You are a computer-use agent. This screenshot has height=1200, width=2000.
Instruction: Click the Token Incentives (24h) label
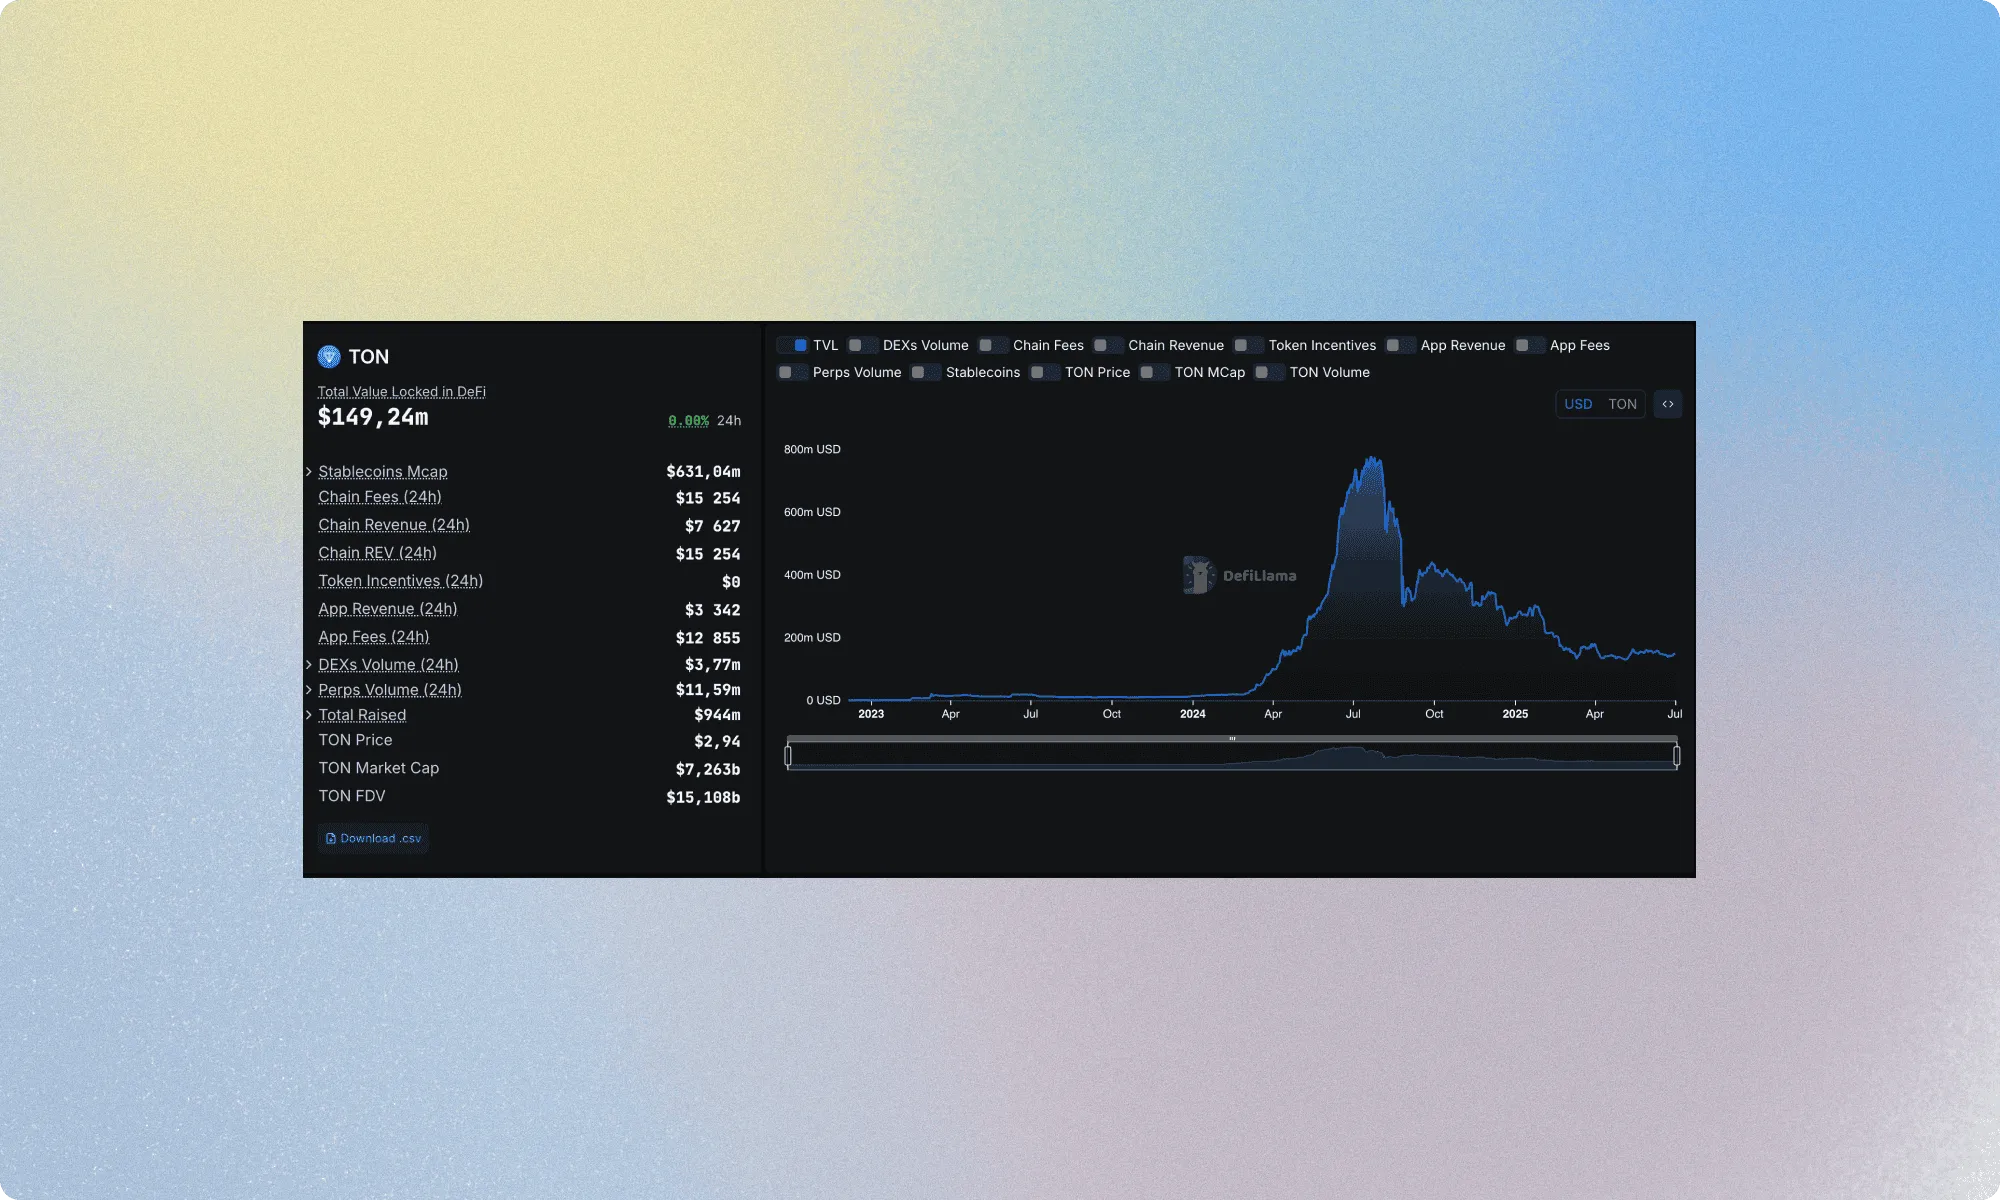[x=400, y=581]
